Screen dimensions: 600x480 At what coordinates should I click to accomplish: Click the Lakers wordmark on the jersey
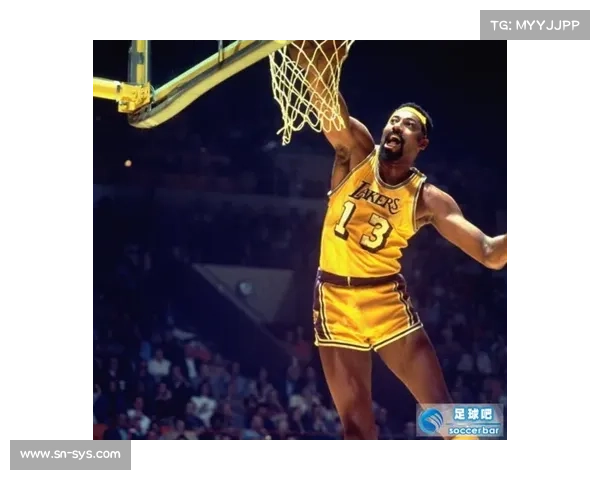[x=375, y=197]
